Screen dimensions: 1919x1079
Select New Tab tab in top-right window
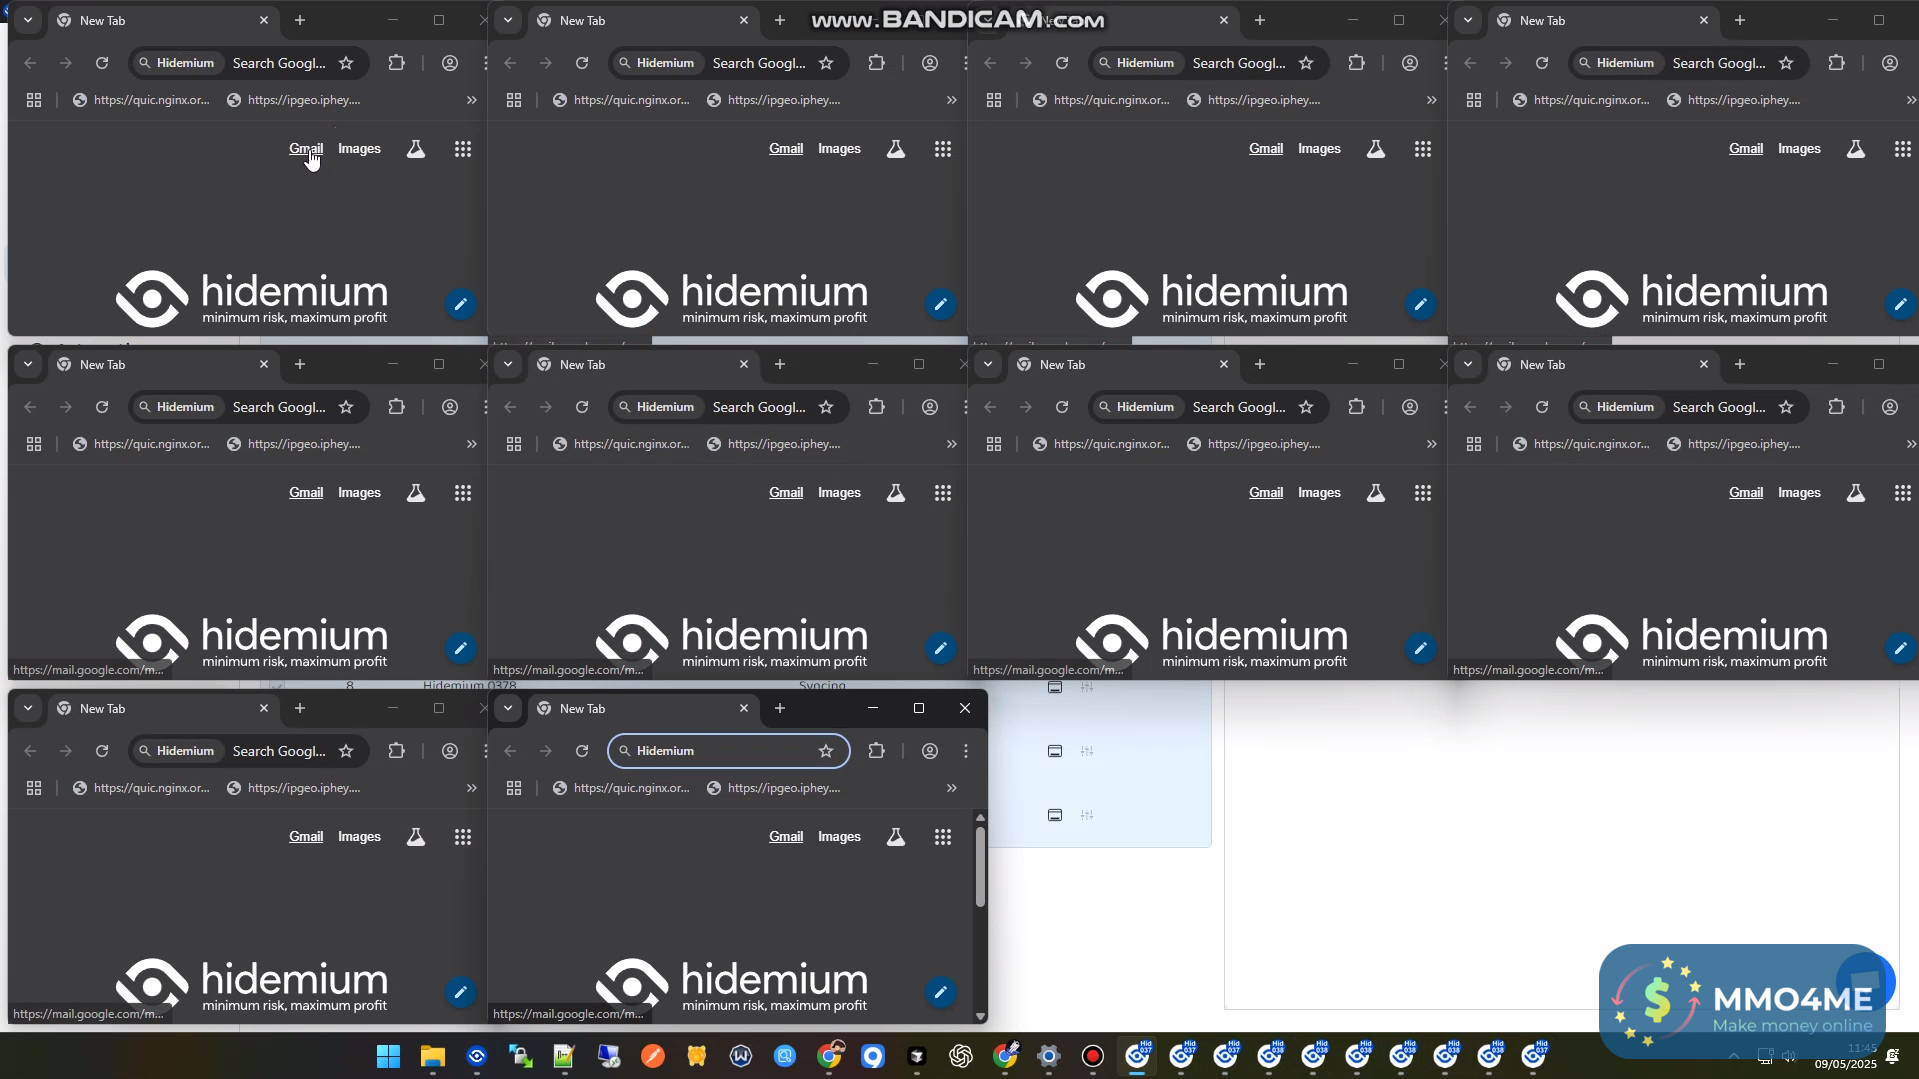click(1603, 21)
